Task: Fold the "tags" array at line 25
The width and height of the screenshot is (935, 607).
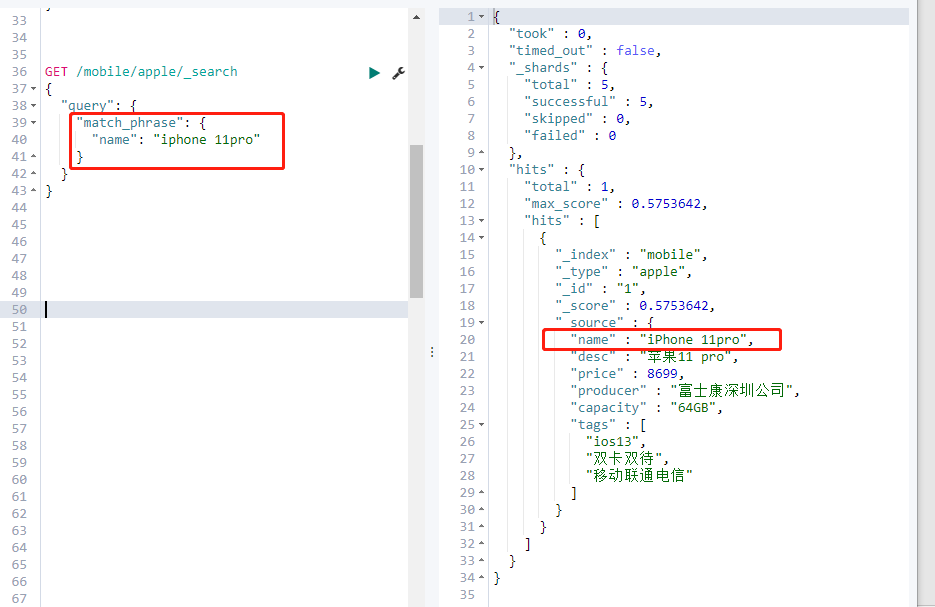Action: 482,425
